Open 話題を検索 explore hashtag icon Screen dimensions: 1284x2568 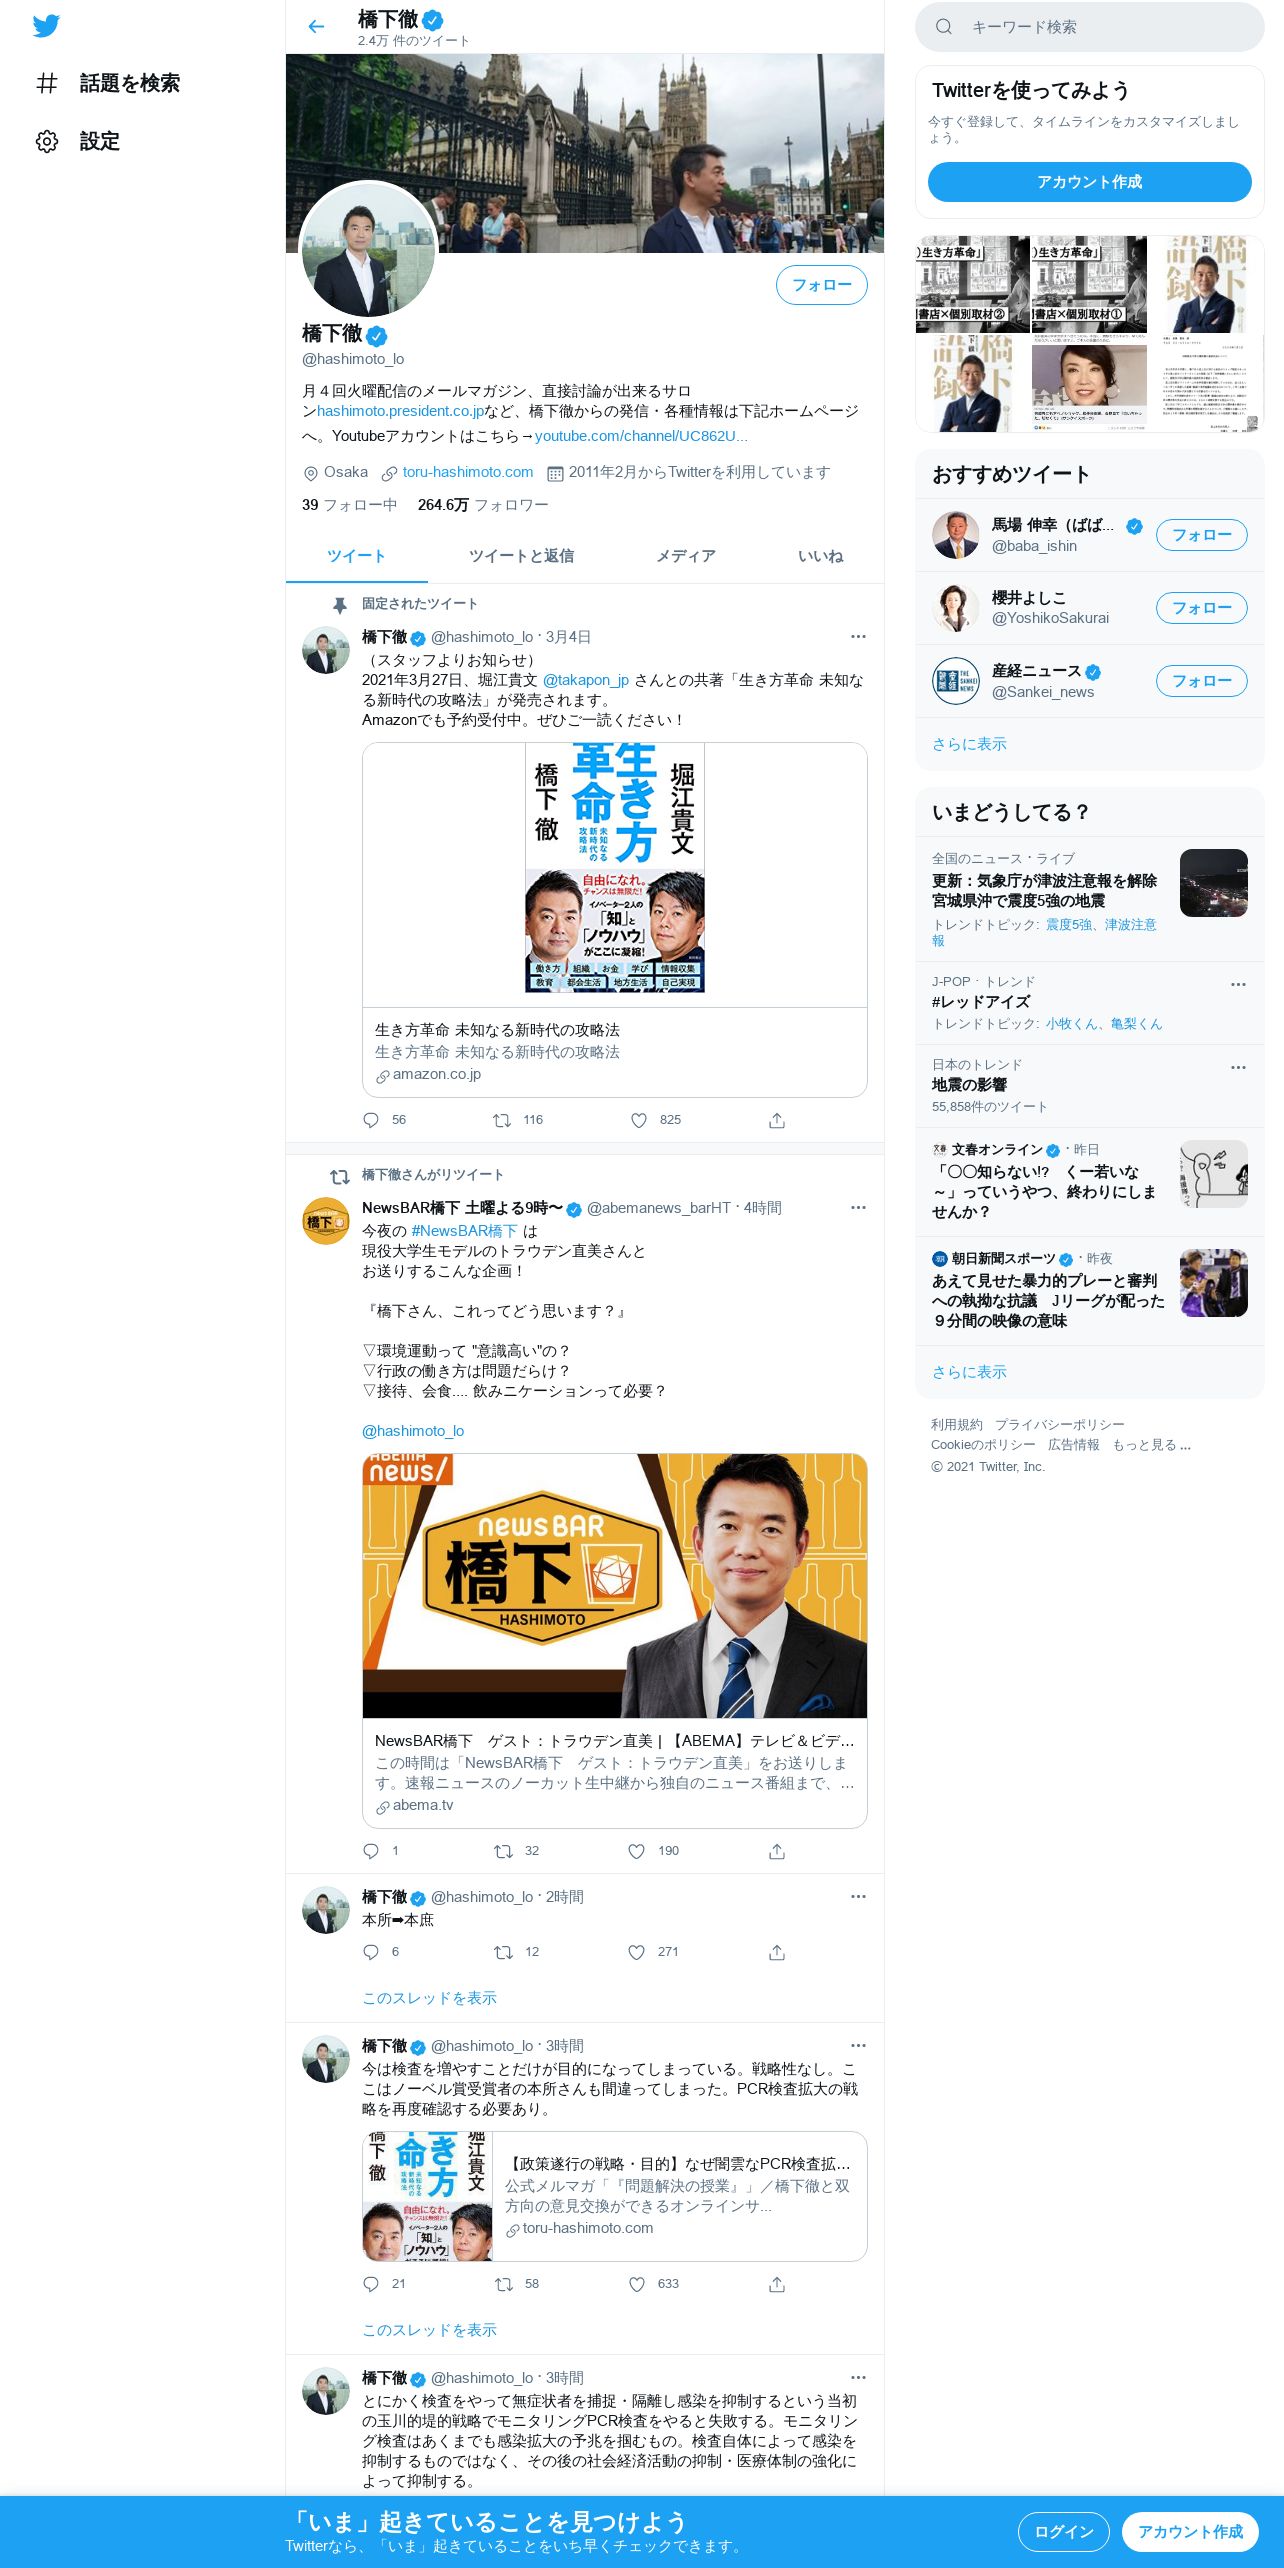pos(47,83)
